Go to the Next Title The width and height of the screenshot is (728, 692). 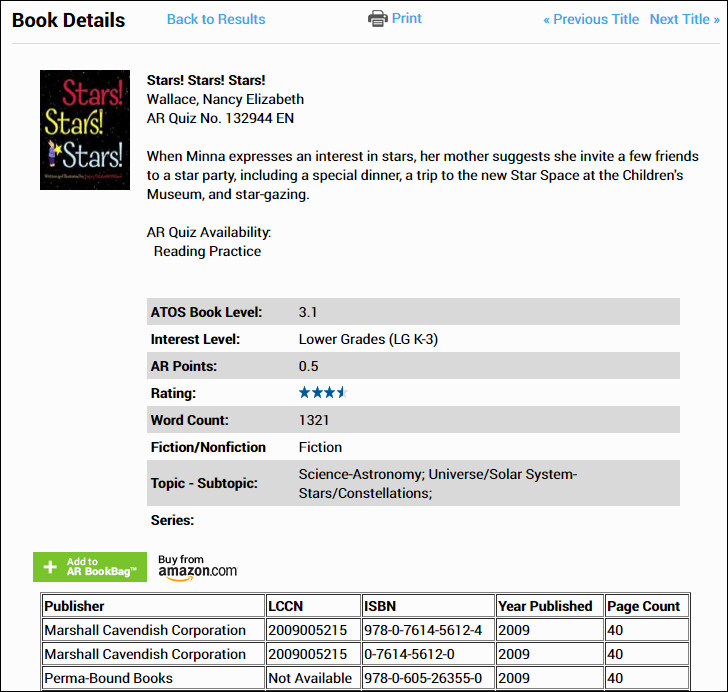click(x=684, y=19)
